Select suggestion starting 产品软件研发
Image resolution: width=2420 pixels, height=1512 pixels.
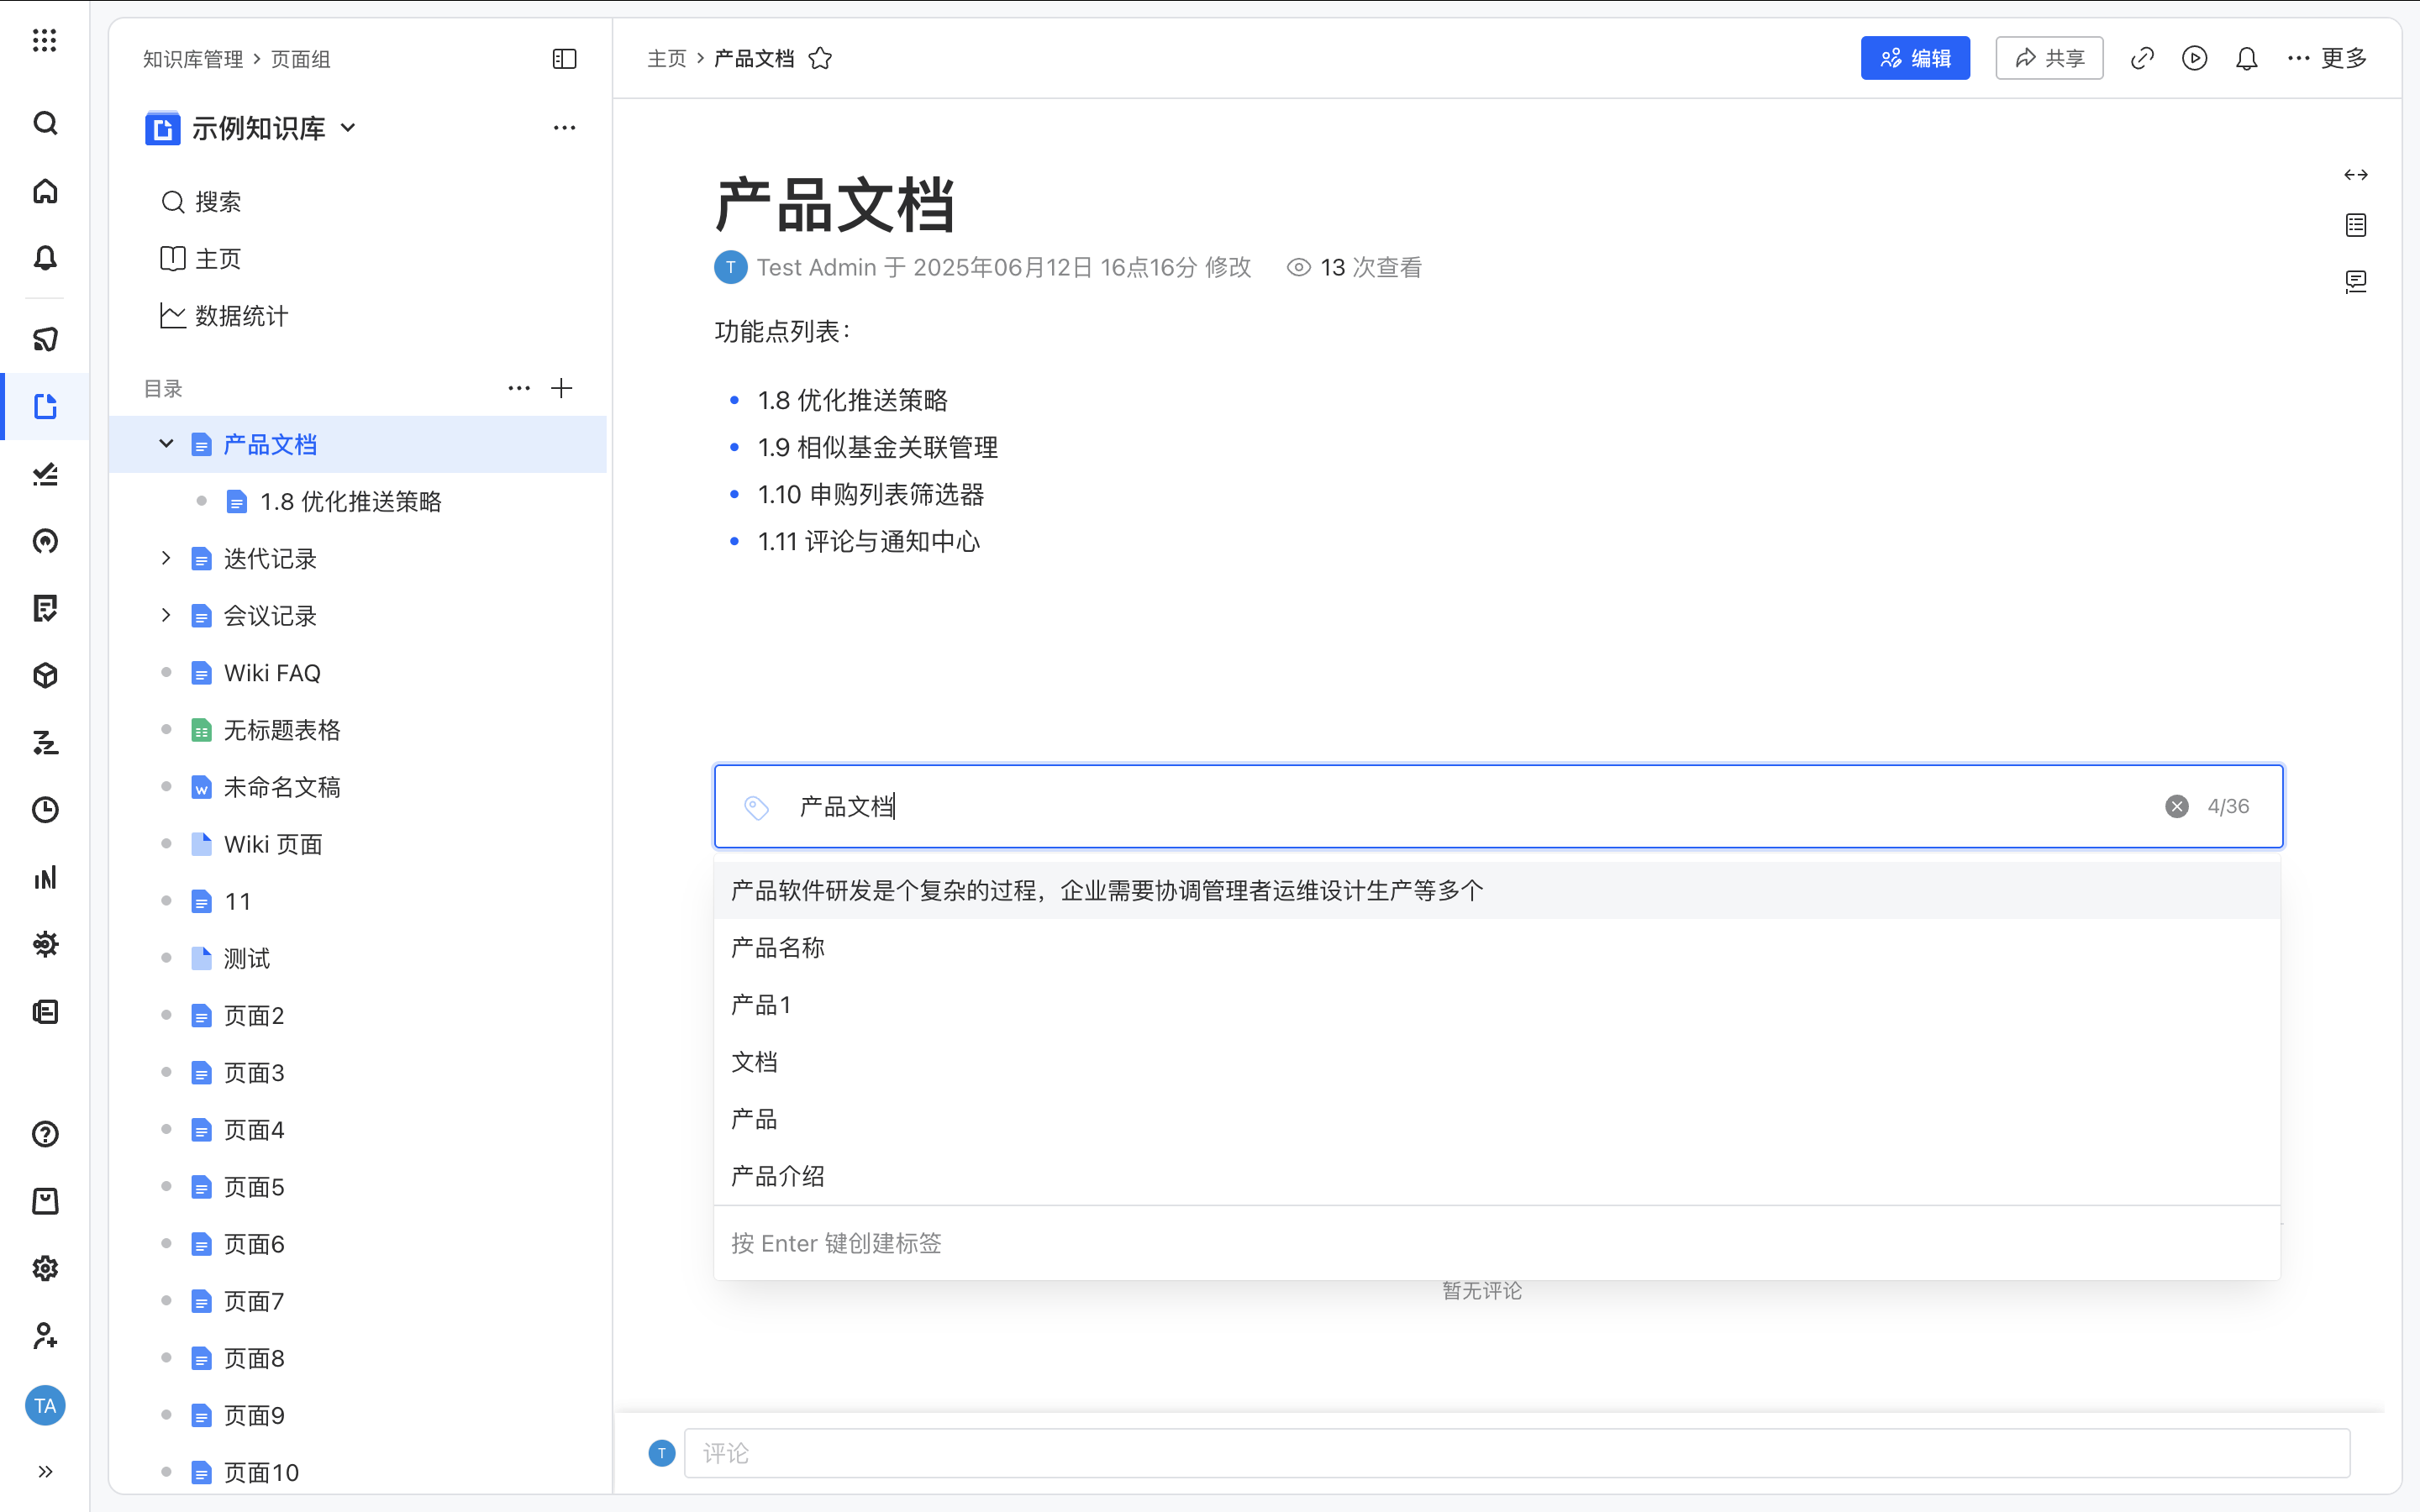[1497, 890]
